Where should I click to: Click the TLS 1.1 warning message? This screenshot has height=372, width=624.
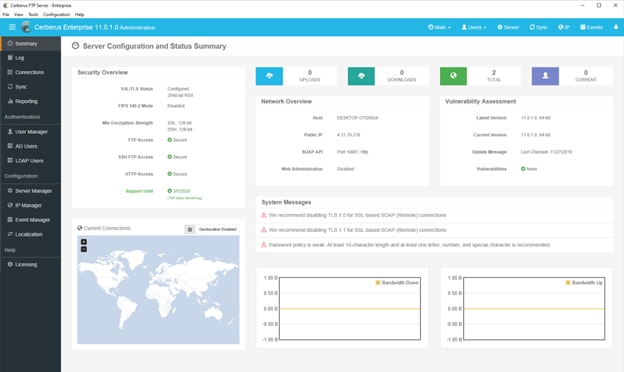click(357, 230)
